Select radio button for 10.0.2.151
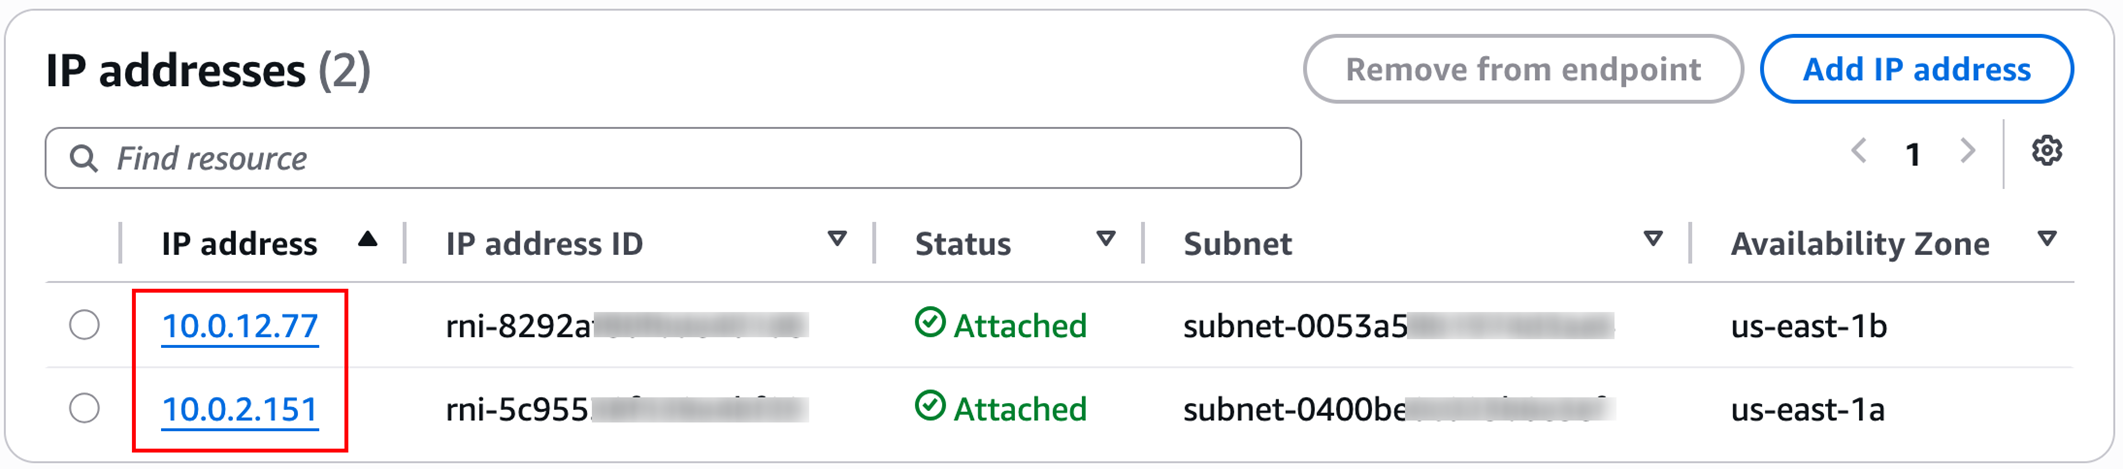This screenshot has width=2123, height=469. (85, 408)
